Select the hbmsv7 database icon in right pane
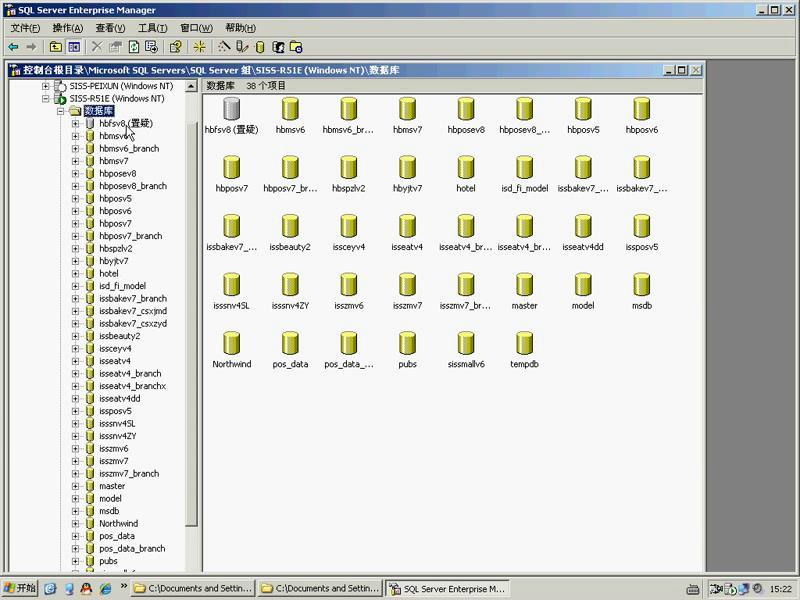This screenshot has width=800, height=600. click(x=407, y=109)
